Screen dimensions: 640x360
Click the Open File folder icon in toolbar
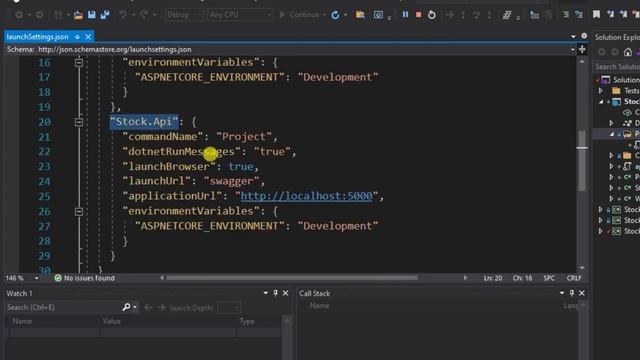click(x=78, y=15)
